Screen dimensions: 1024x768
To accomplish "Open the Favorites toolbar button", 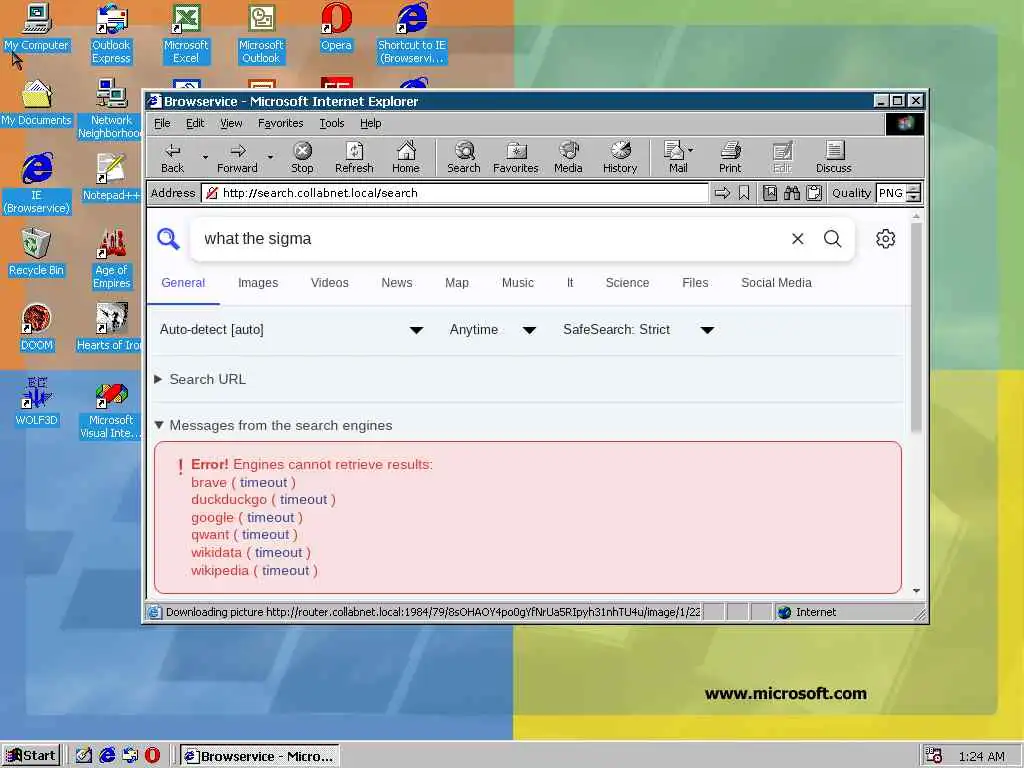I will (516, 157).
